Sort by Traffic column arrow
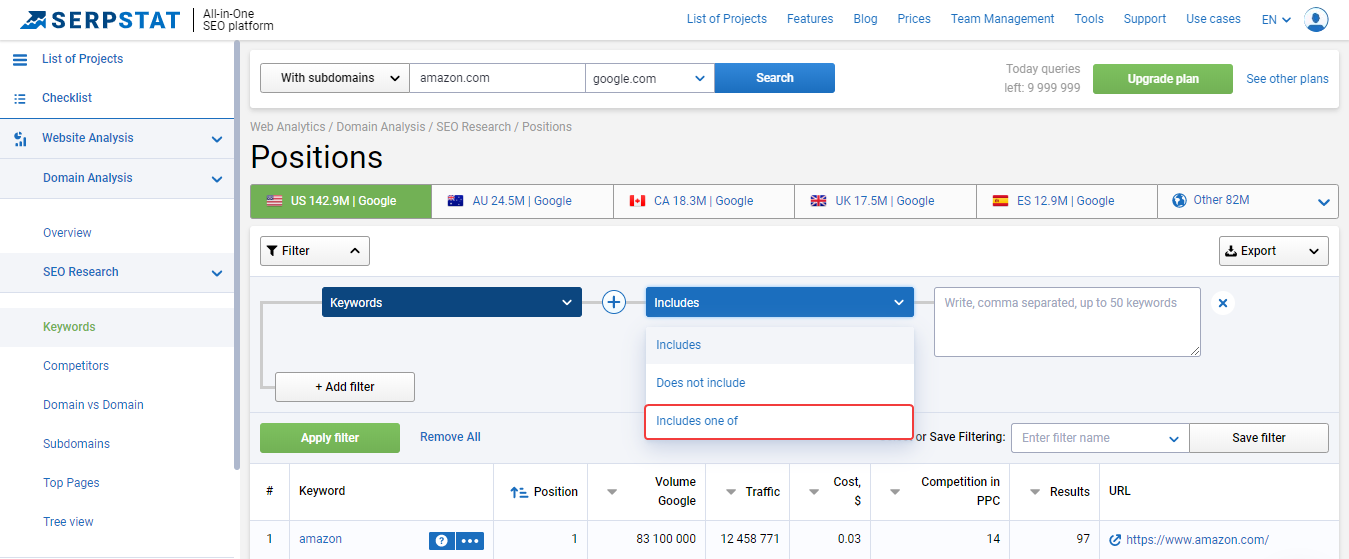Viewport: 1349px width, 559px height. (x=731, y=492)
